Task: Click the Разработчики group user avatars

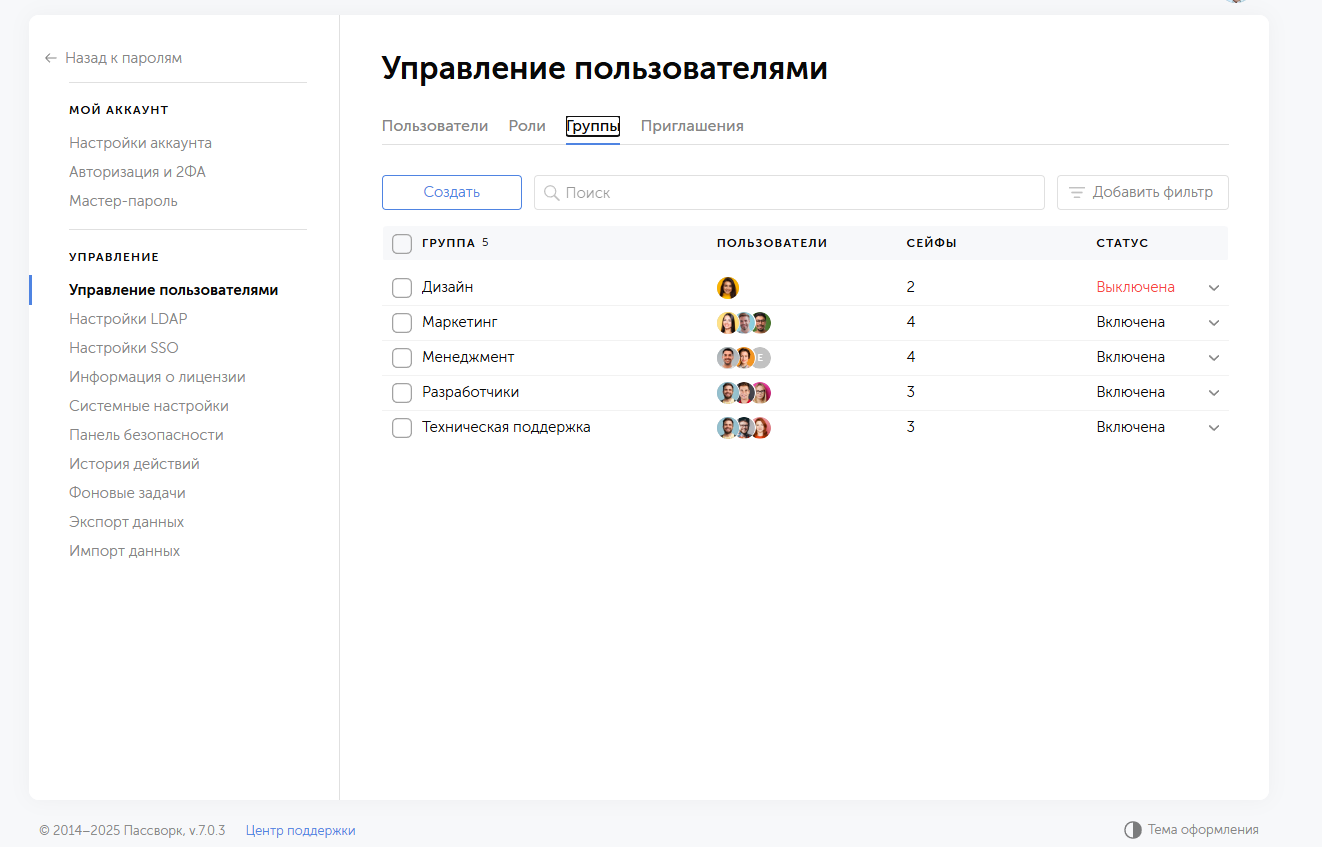Action: pyautogui.click(x=744, y=393)
